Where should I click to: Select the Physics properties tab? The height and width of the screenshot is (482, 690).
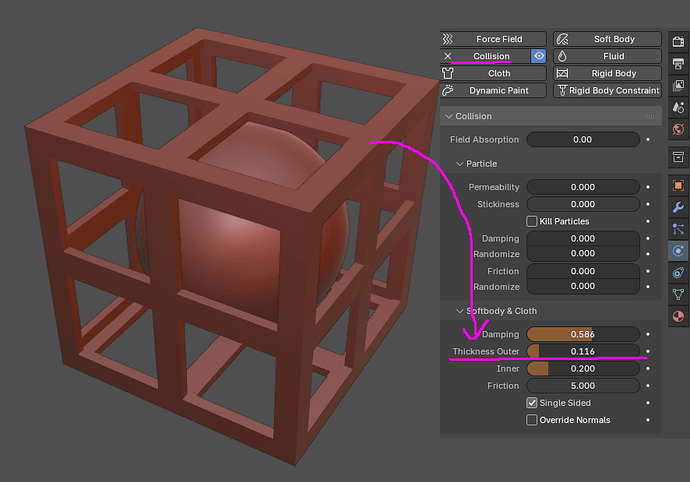pyautogui.click(x=678, y=251)
